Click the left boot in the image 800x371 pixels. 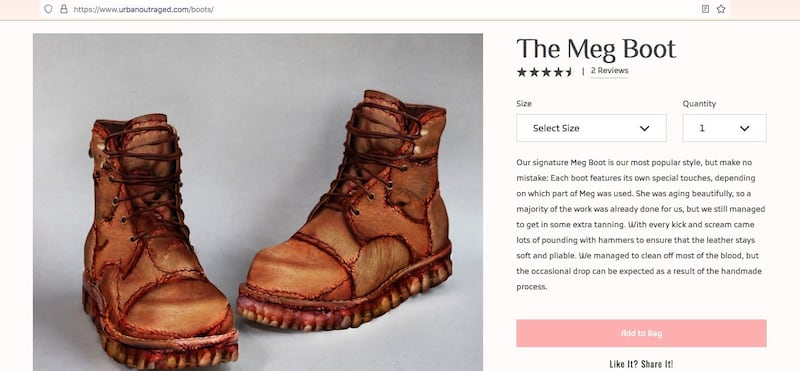[158, 240]
